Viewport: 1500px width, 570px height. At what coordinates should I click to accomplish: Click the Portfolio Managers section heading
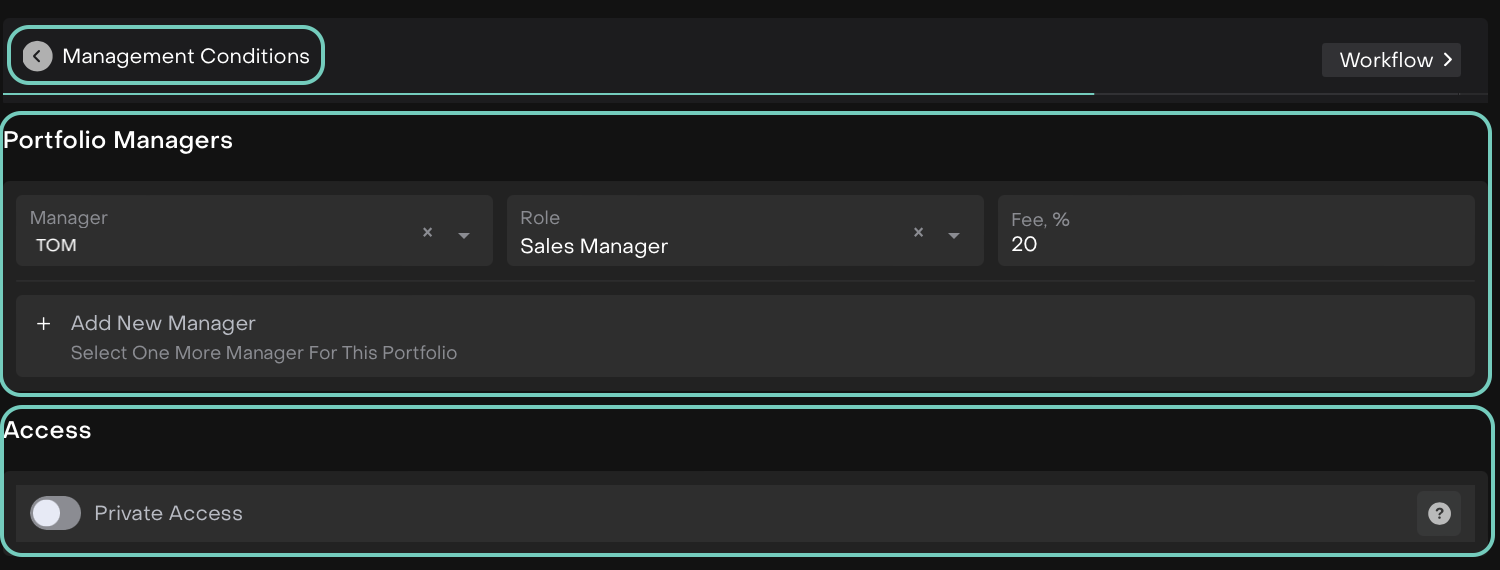pos(118,140)
